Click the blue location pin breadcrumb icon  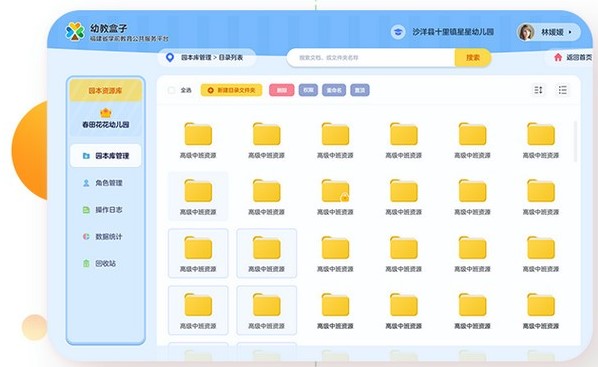170,58
